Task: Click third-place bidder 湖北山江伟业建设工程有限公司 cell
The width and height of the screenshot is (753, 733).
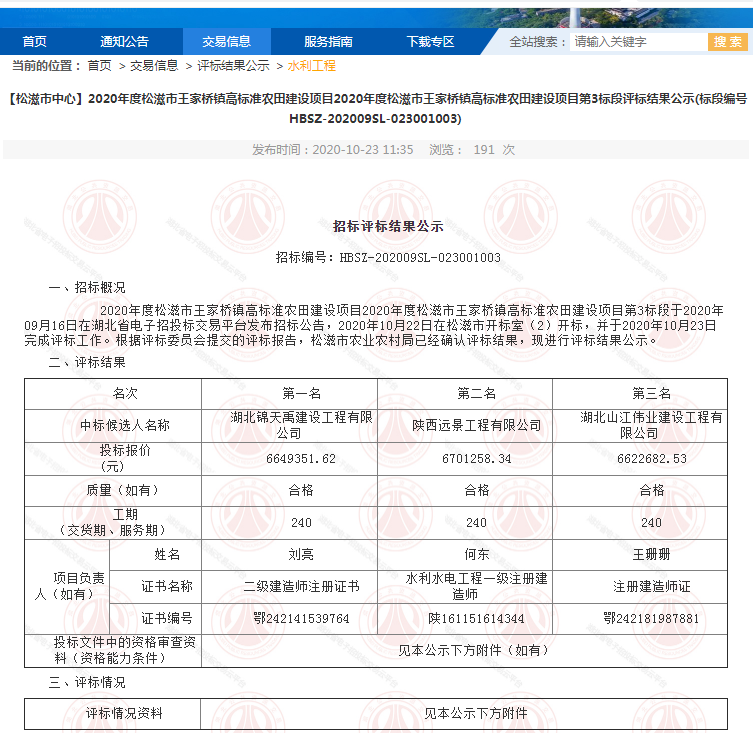Action: [x=651, y=425]
